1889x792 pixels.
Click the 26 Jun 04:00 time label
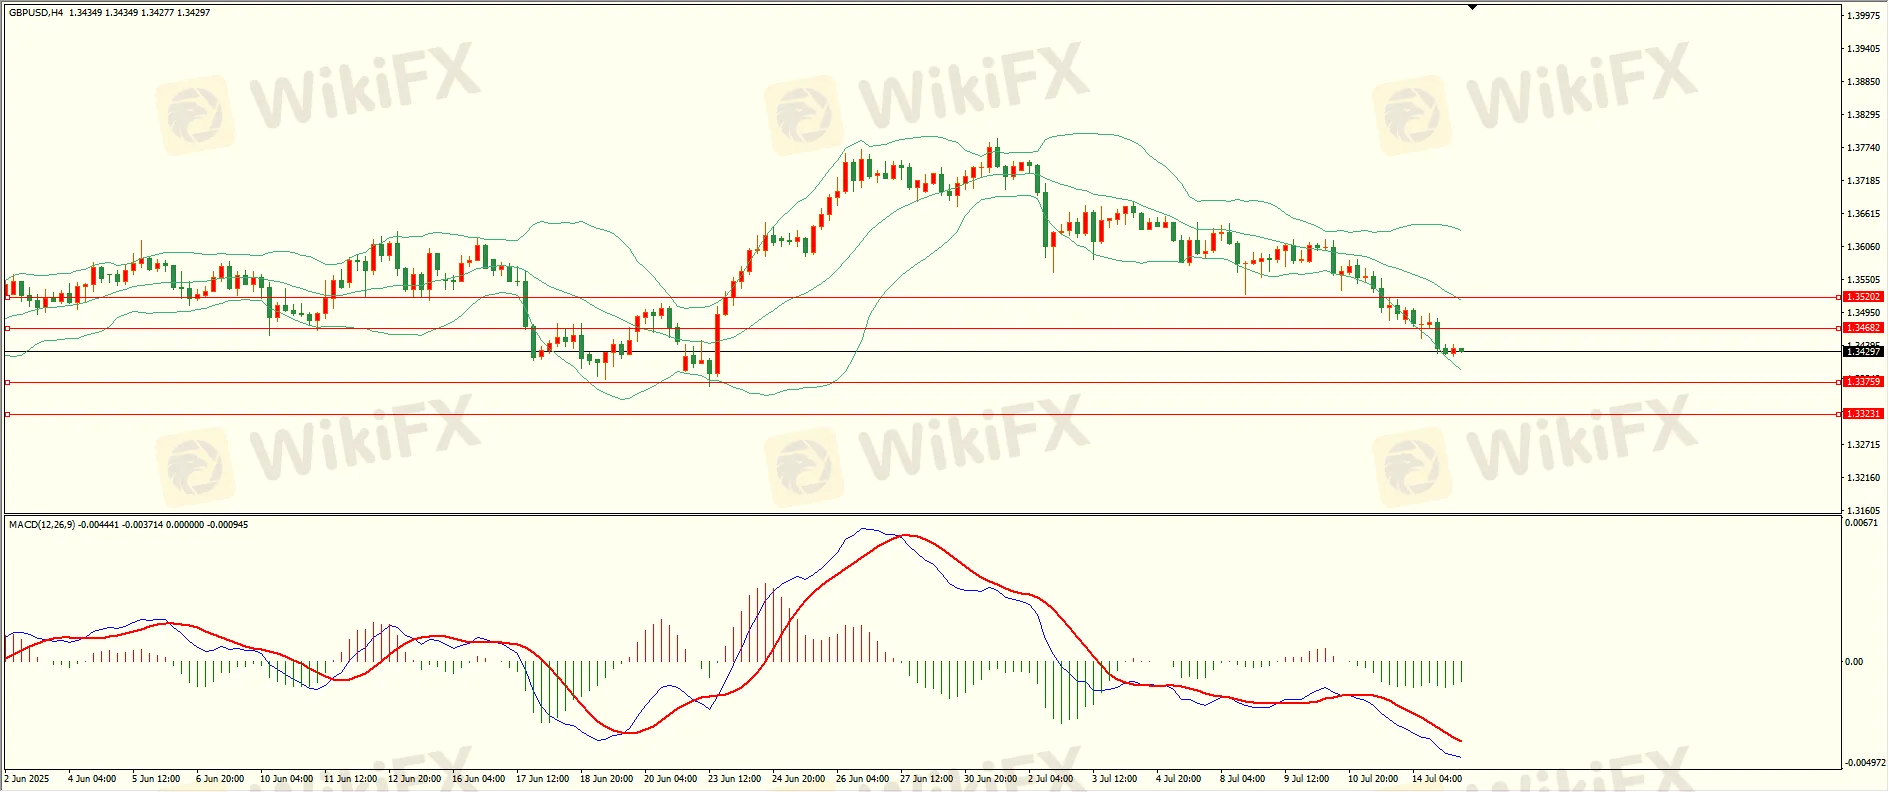click(x=862, y=779)
